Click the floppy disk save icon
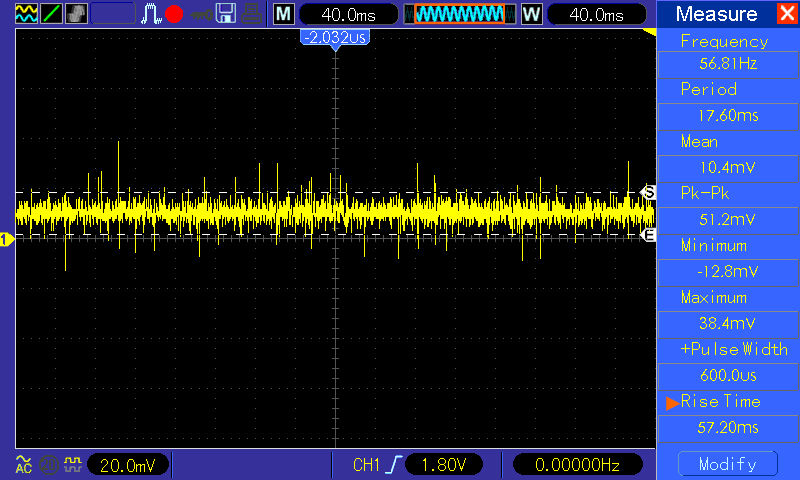This screenshot has height=480, width=800. 227,14
